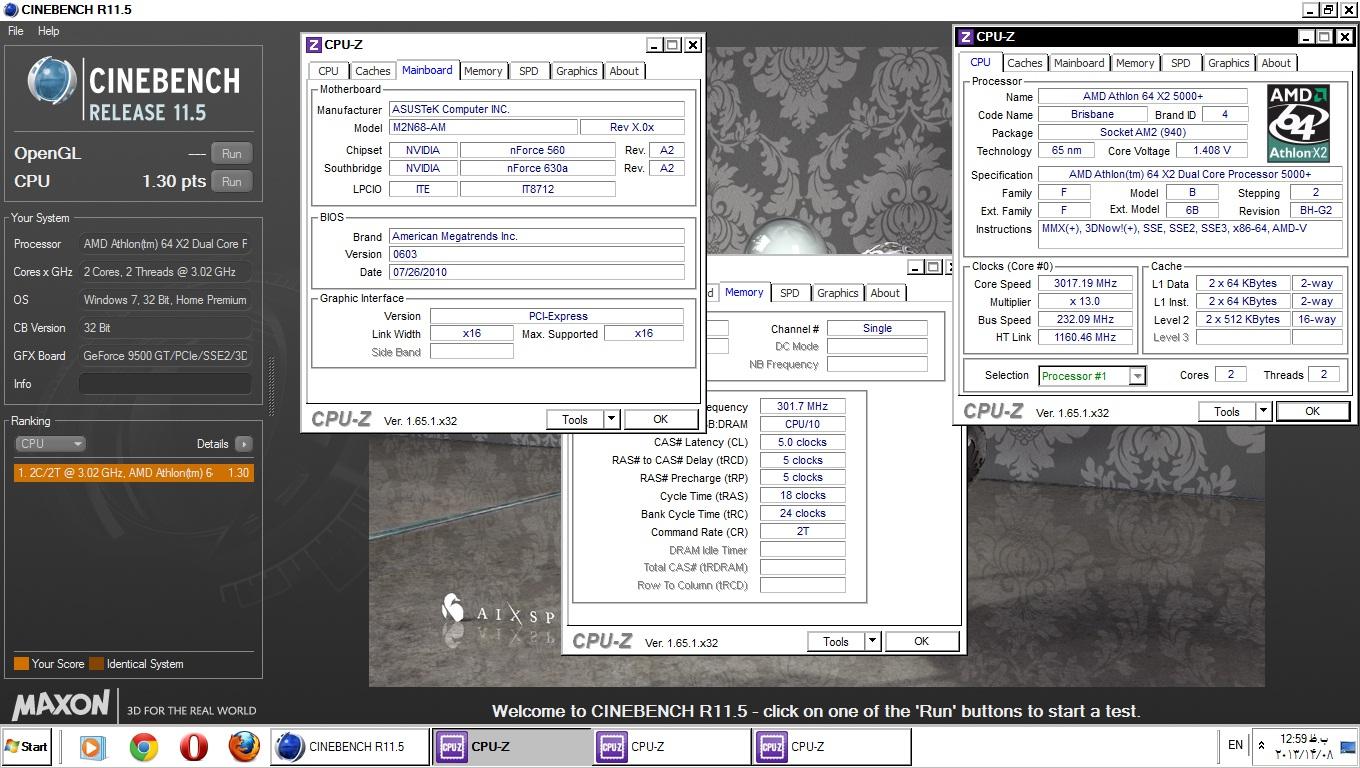Open Tools dropdown arrow in right CPU-Z window
Screen dimensions: 1360x768
[1264, 412]
